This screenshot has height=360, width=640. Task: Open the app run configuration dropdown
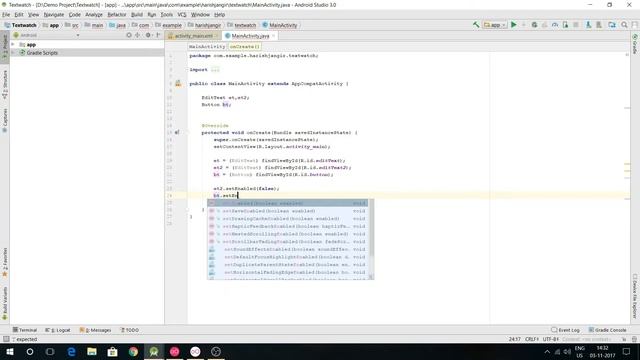[x=495, y=25]
